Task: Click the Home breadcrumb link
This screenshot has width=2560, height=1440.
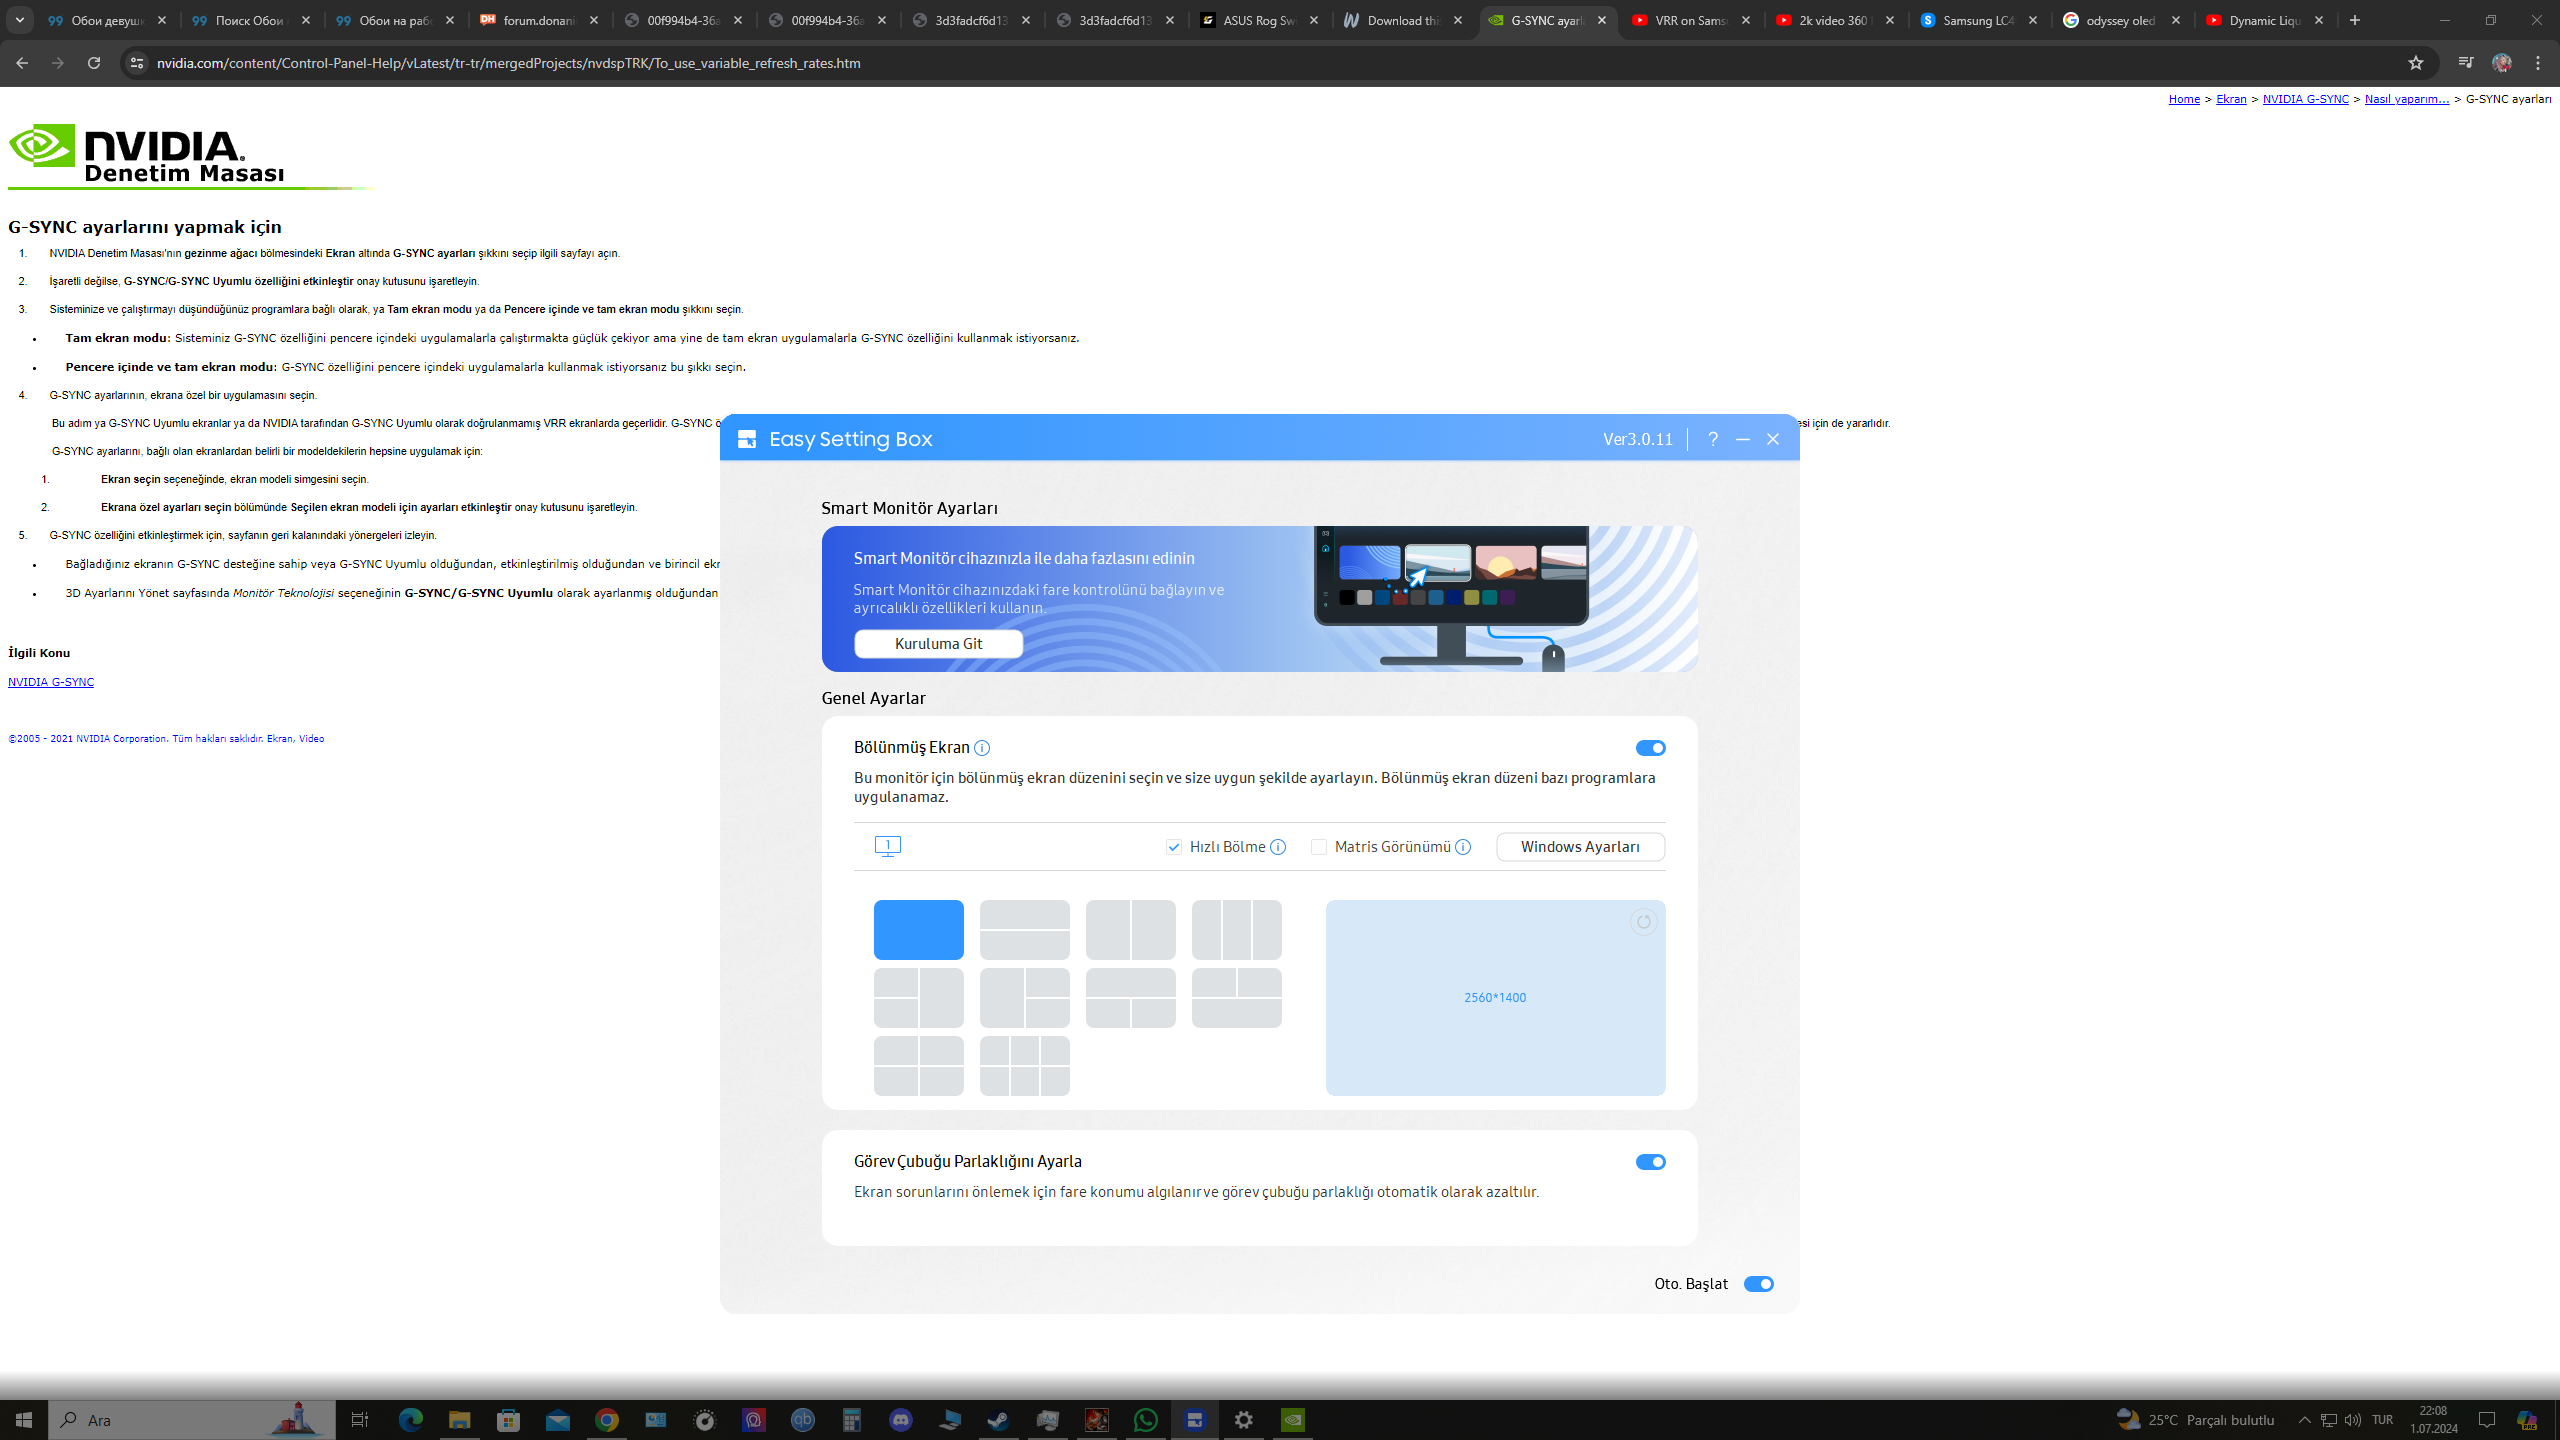Action: [x=2184, y=99]
